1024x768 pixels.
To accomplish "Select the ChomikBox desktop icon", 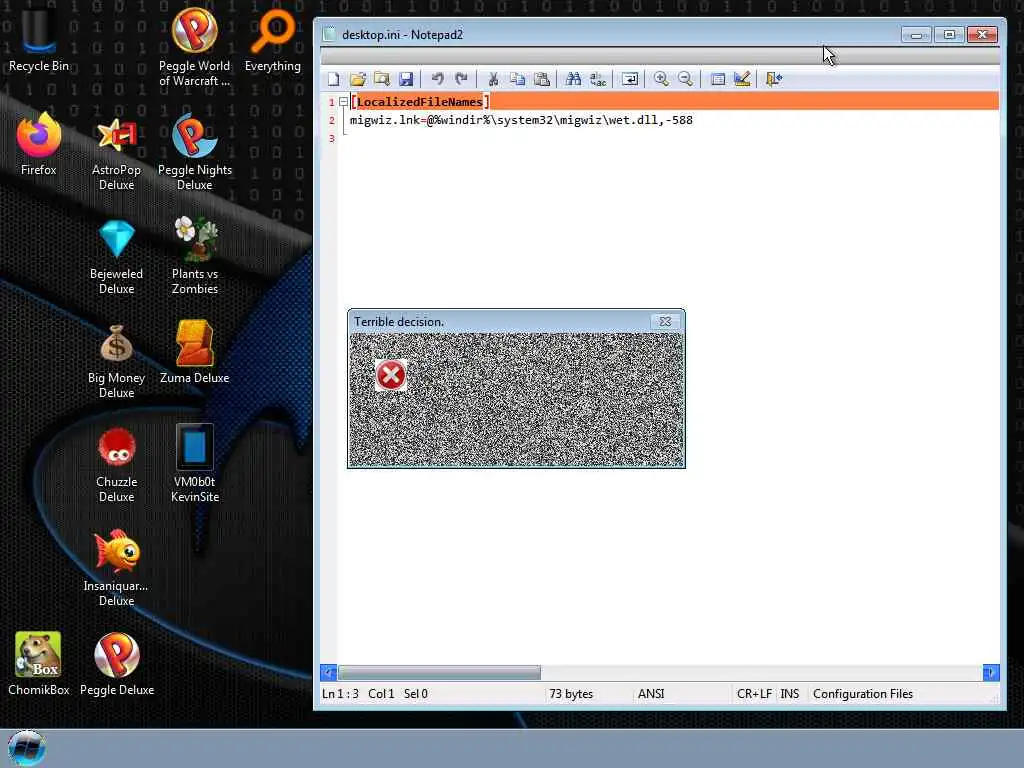I will (x=39, y=664).
